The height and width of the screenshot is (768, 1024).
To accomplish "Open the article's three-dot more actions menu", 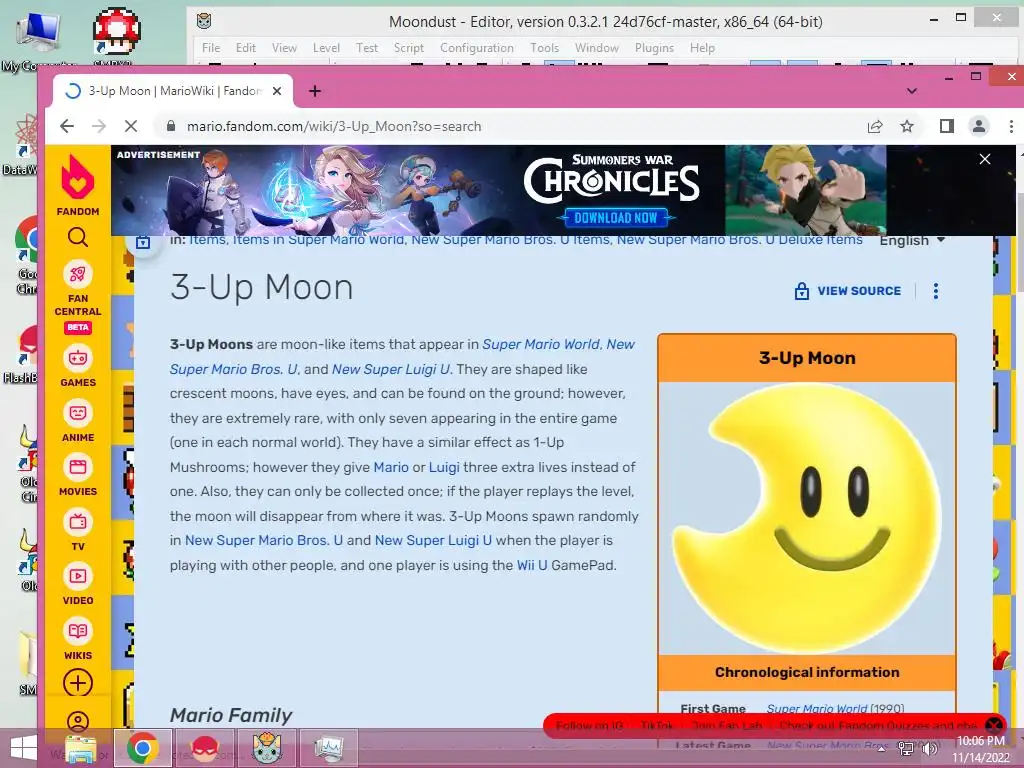I will pyautogui.click(x=936, y=291).
